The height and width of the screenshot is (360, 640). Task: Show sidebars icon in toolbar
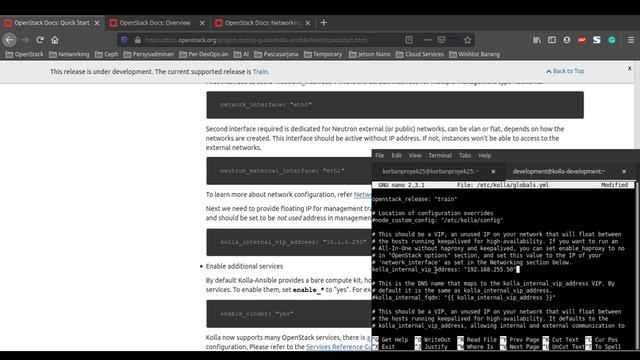552,40
